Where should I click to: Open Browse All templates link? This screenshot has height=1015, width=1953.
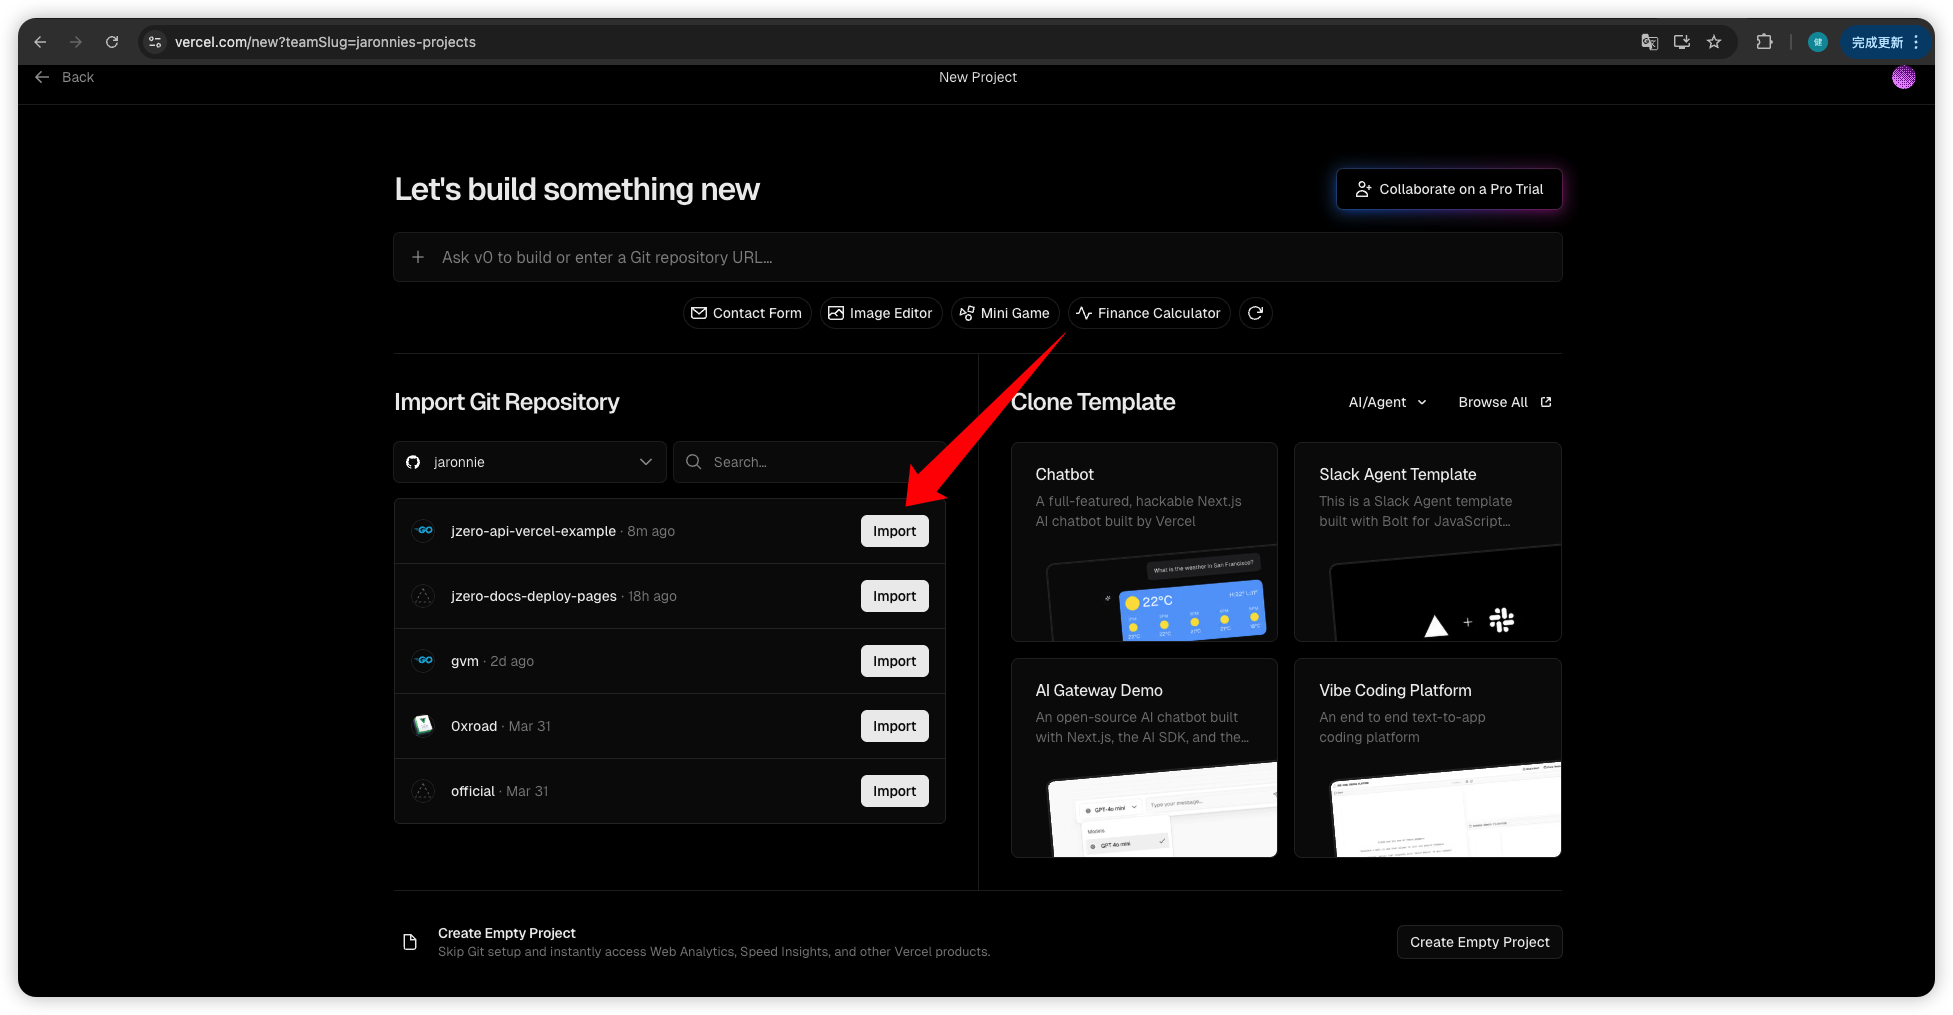(1504, 402)
